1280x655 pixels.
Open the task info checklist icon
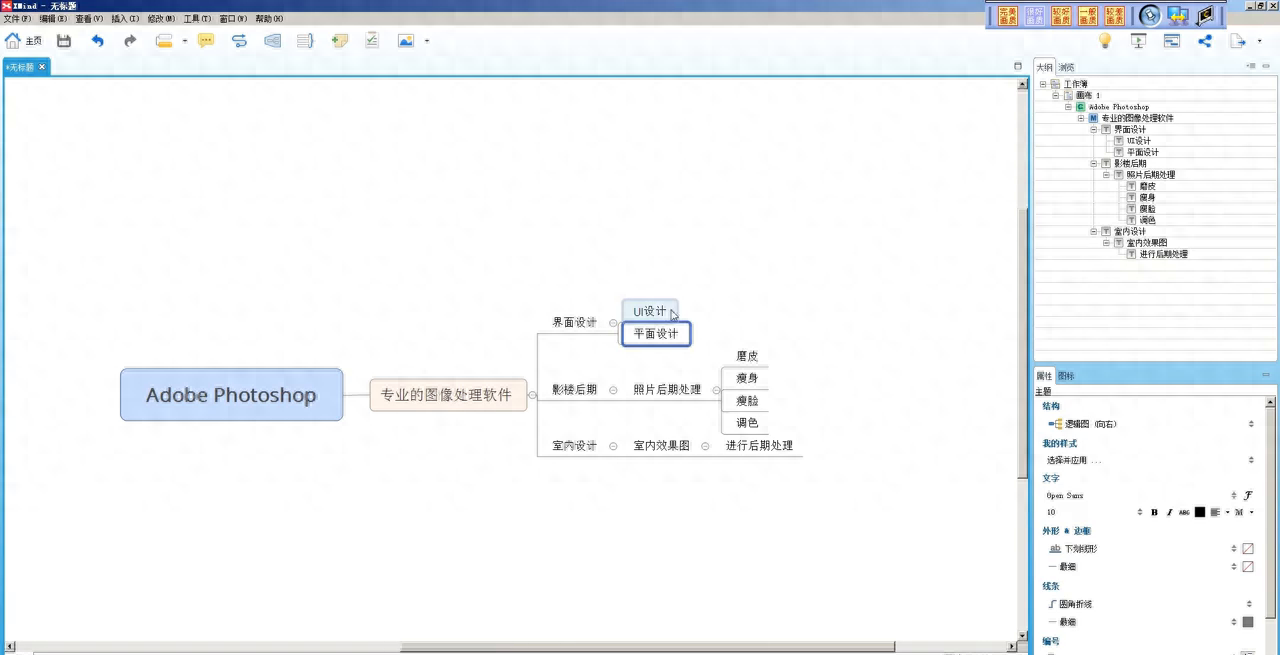(x=372, y=41)
